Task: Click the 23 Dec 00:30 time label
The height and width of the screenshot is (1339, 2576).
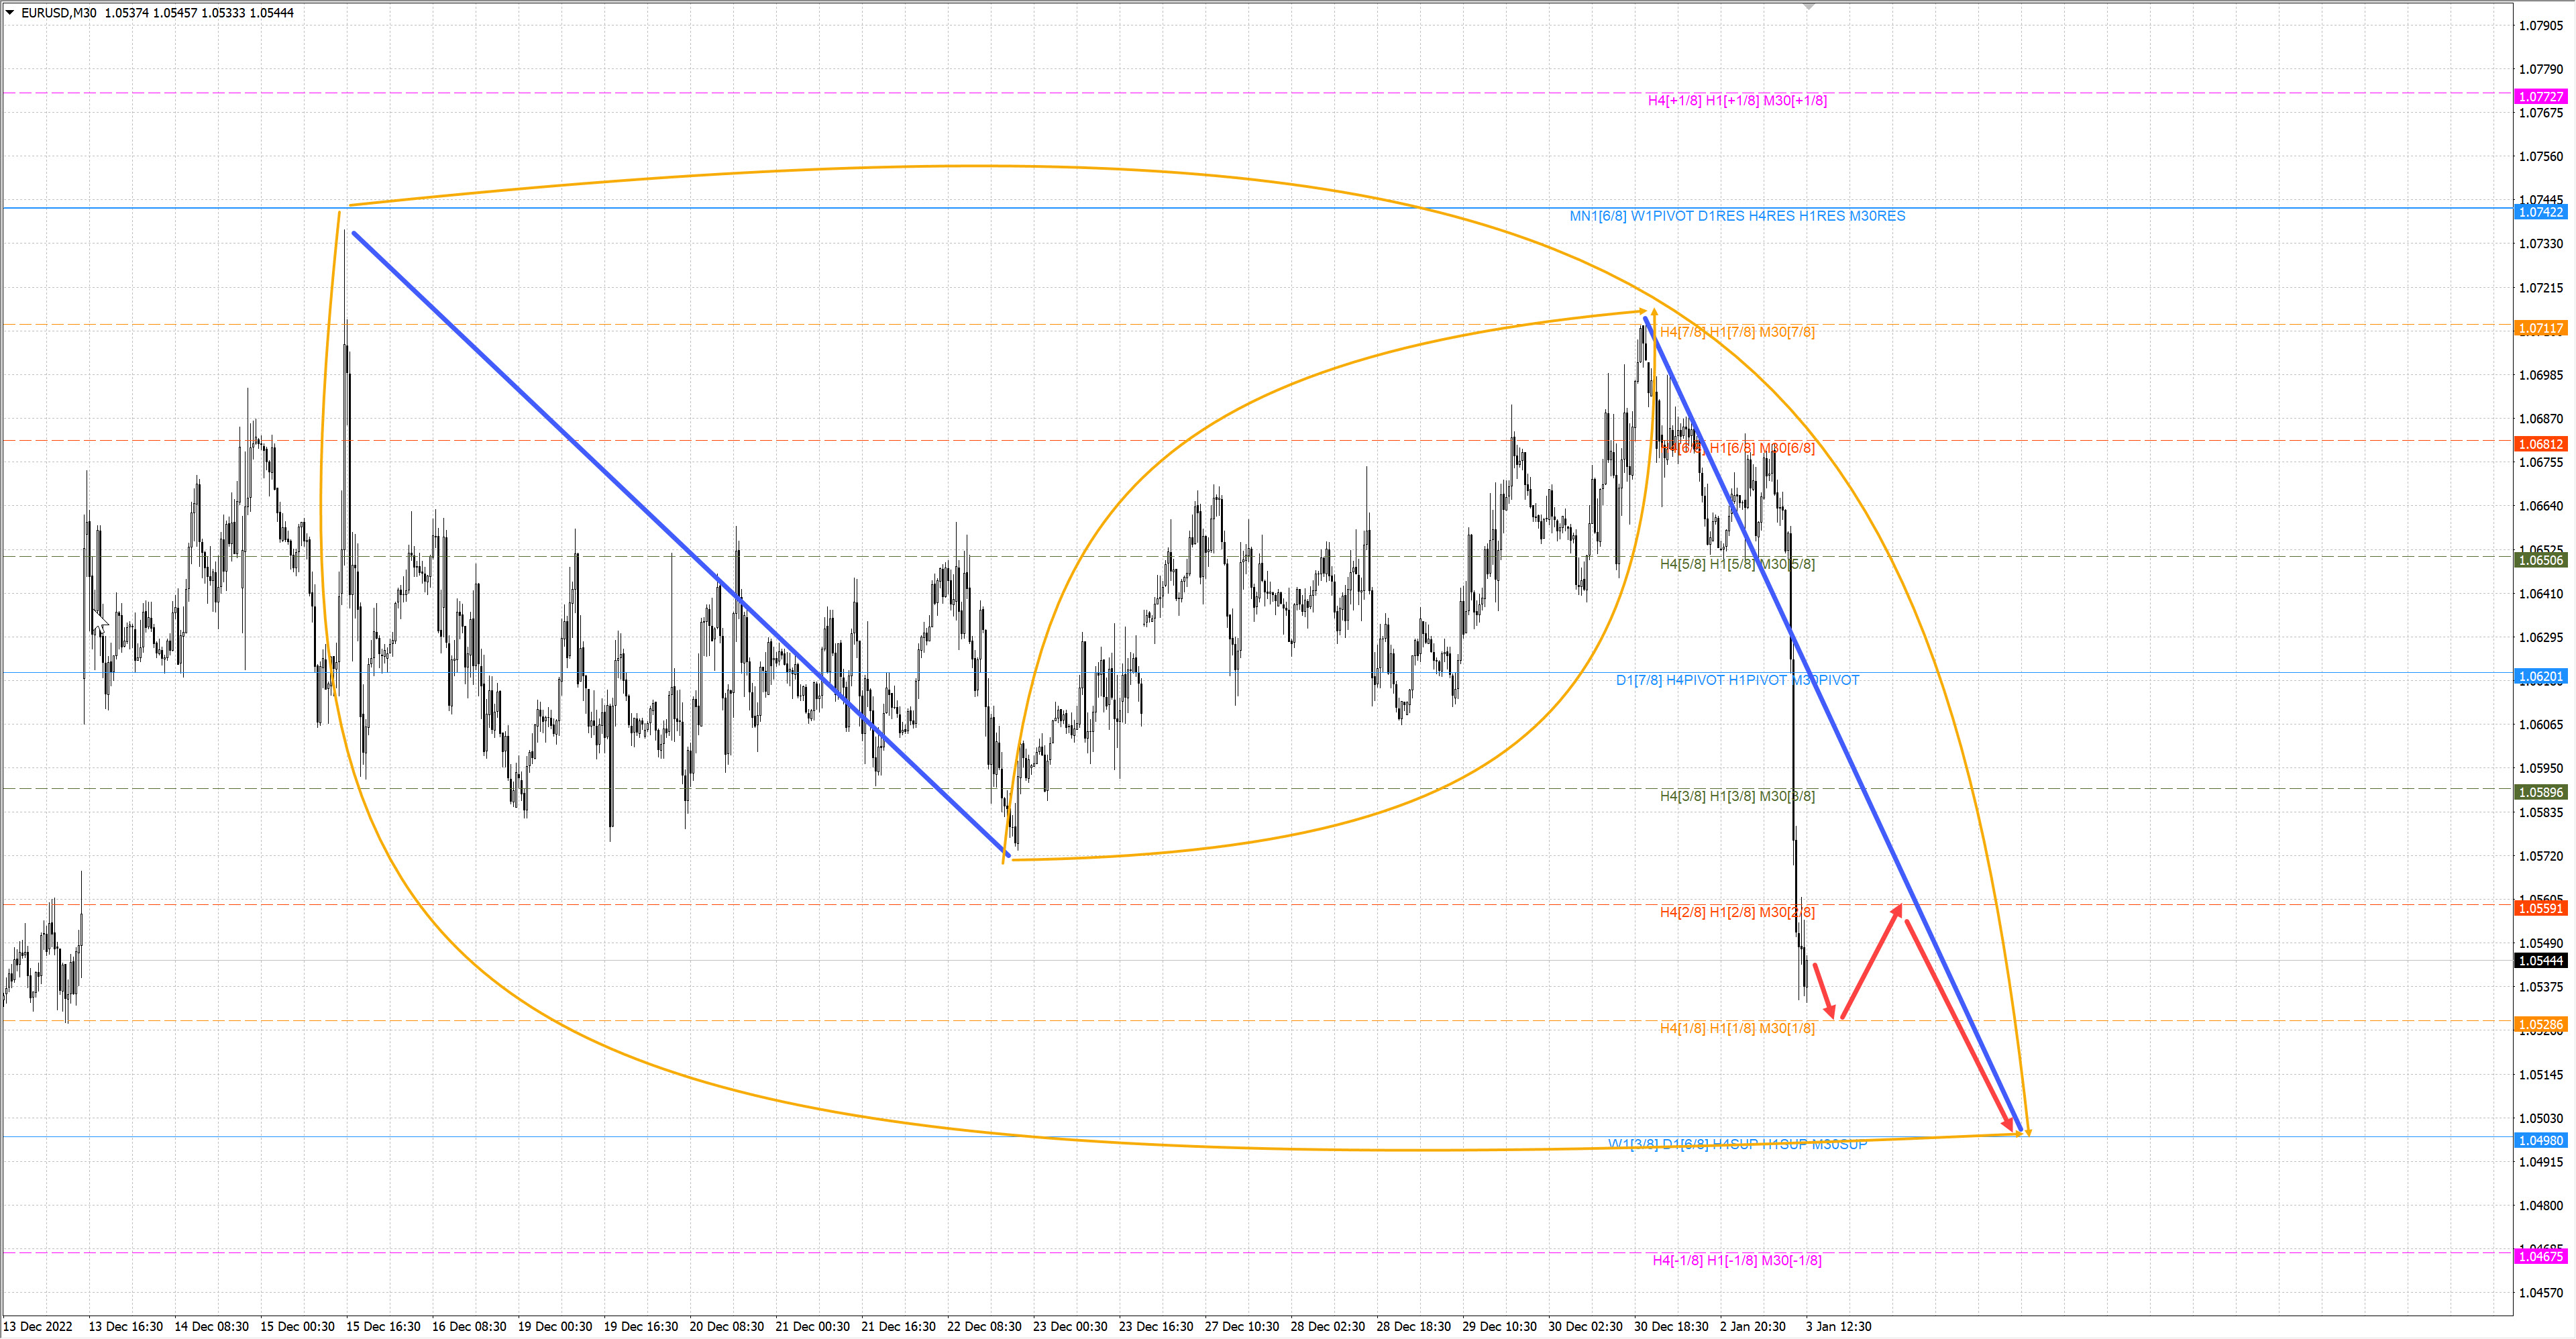Action: pyautogui.click(x=1070, y=1327)
